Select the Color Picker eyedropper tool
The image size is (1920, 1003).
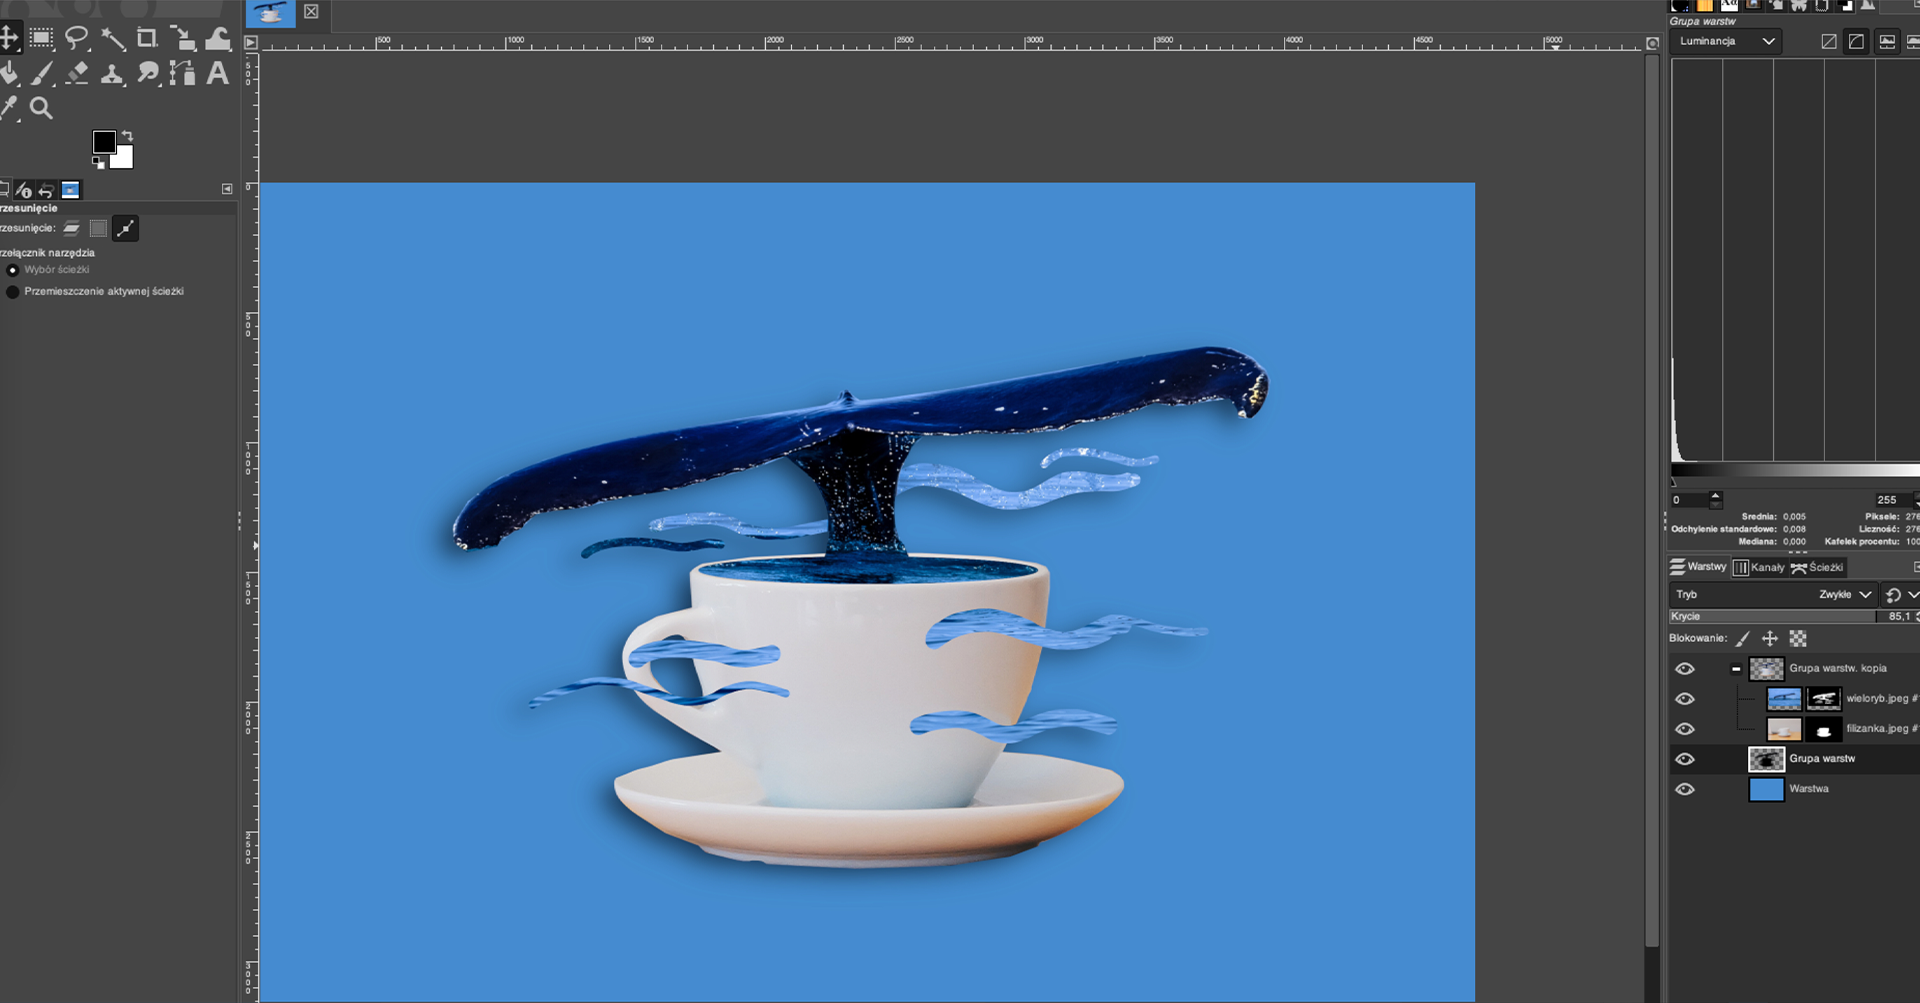(9, 108)
